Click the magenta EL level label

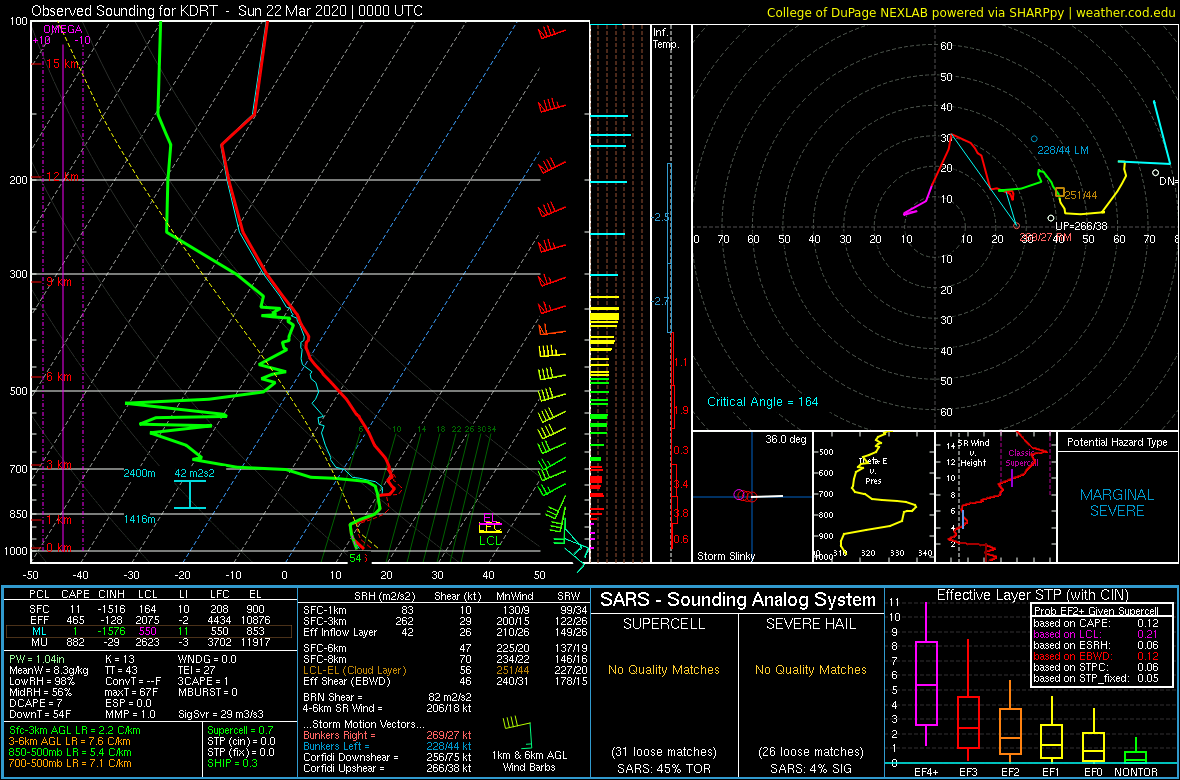pos(491,519)
